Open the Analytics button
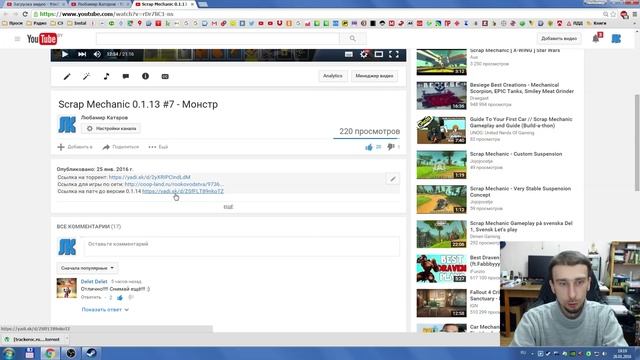 (333, 76)
